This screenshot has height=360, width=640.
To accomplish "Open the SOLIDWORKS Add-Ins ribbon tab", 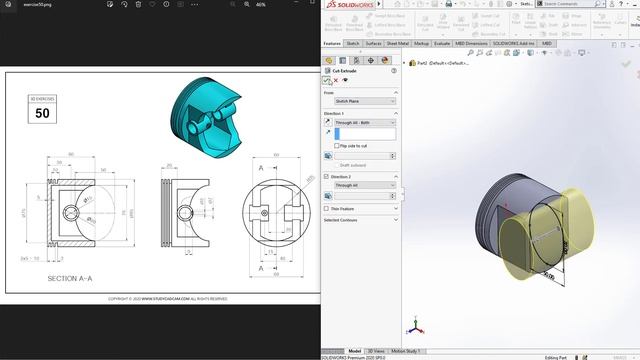I will point(513,44).
